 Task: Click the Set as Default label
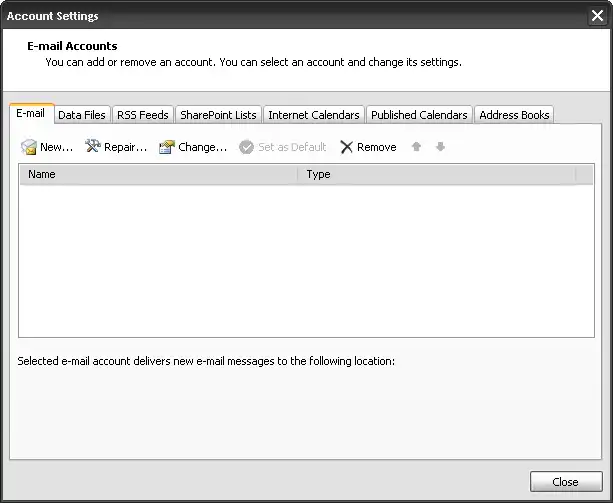pos(292,147)
